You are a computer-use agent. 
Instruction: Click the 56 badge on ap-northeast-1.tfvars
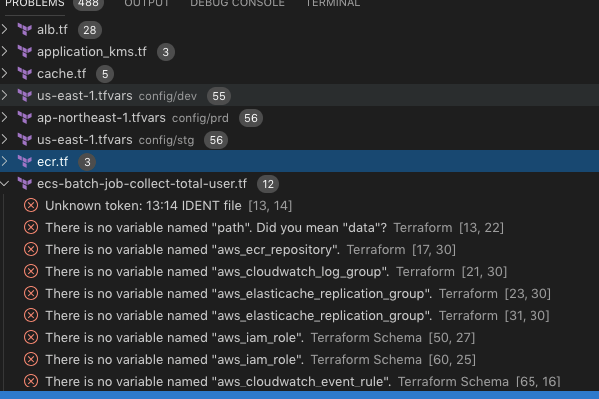point(251,118)
